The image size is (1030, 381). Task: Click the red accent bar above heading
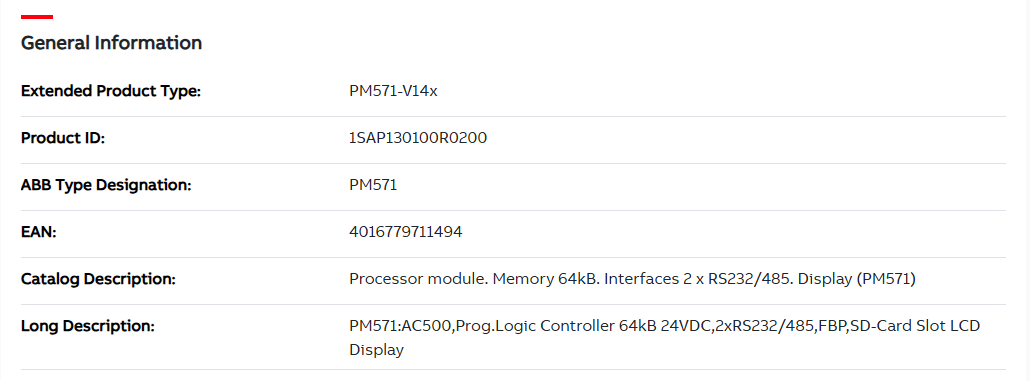pos(37,16)
